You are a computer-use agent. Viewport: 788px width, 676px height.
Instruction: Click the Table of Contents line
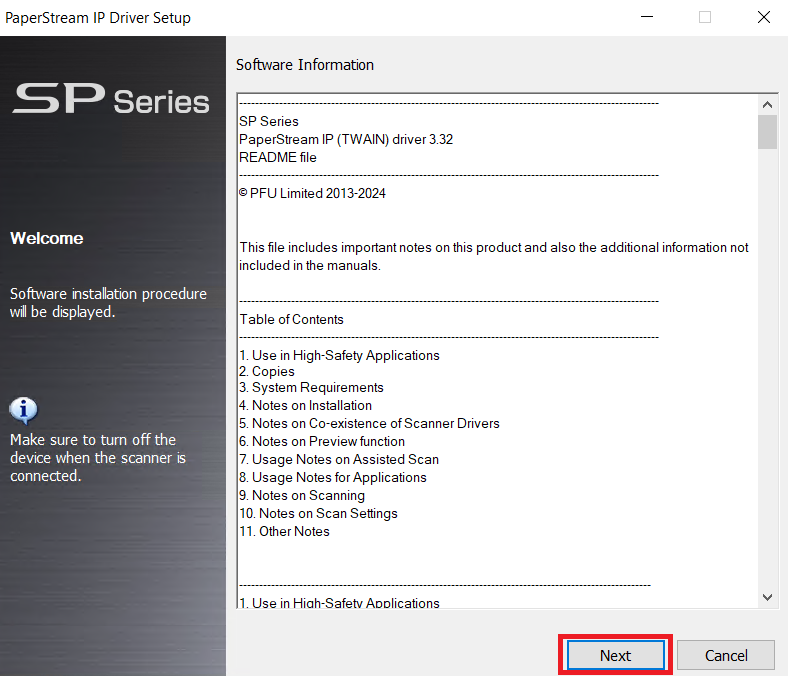291,320
